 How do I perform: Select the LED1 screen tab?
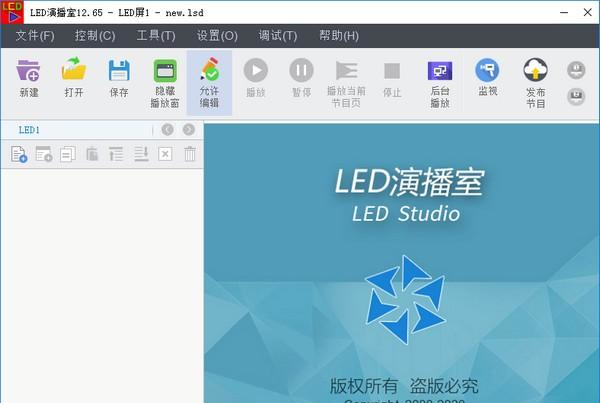click(x=29, y=130)
